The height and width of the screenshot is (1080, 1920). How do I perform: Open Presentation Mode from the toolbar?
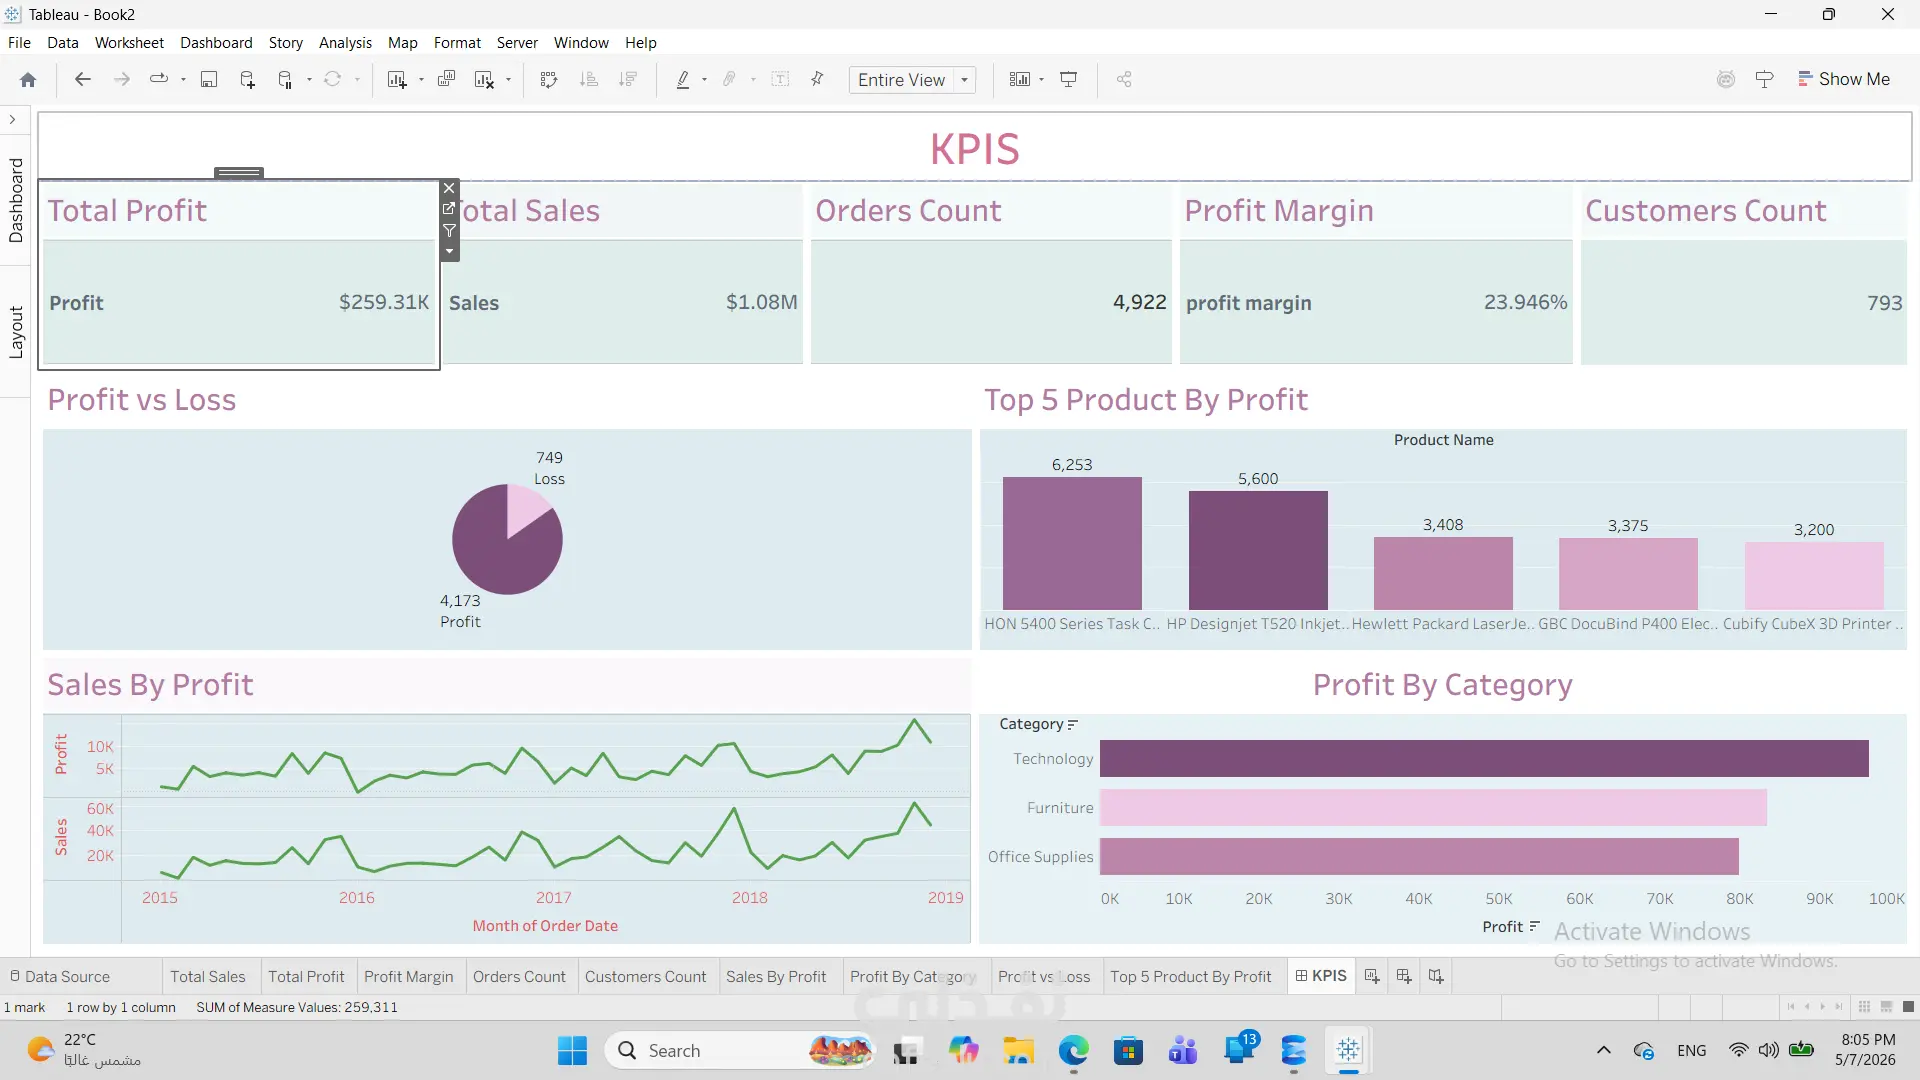tap(1069, 80)
